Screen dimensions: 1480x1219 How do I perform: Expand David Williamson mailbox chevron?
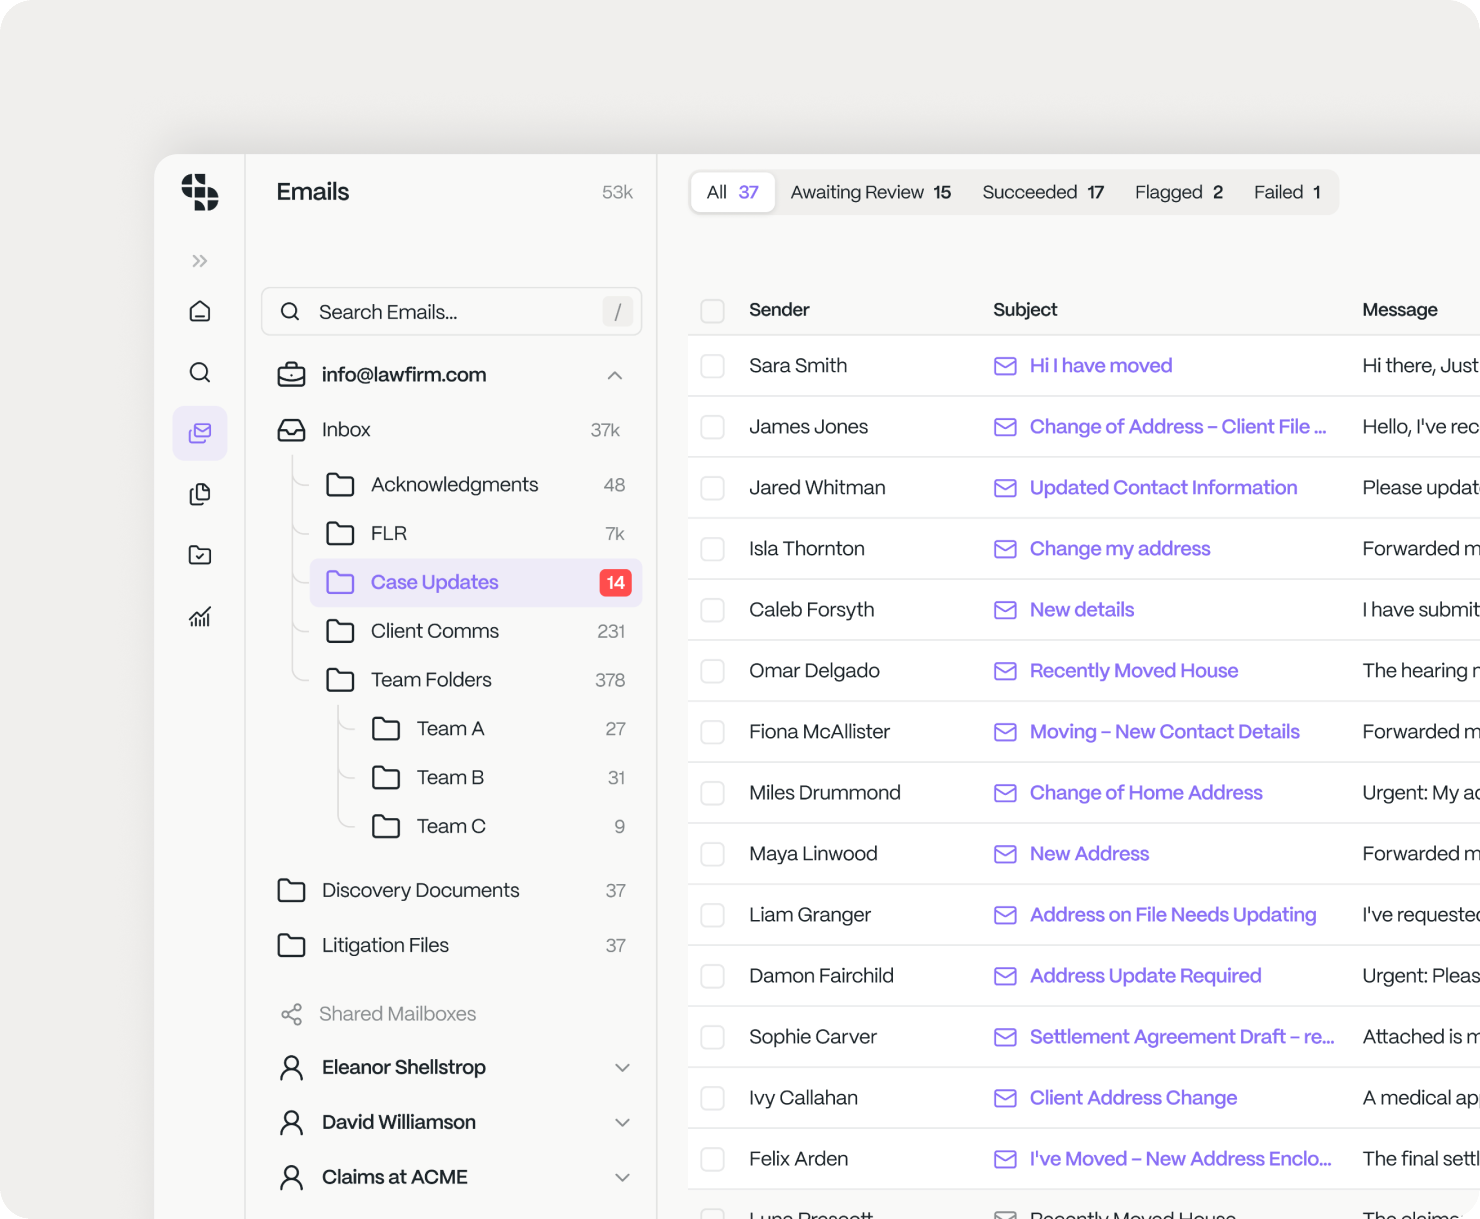coord(622,1122)
